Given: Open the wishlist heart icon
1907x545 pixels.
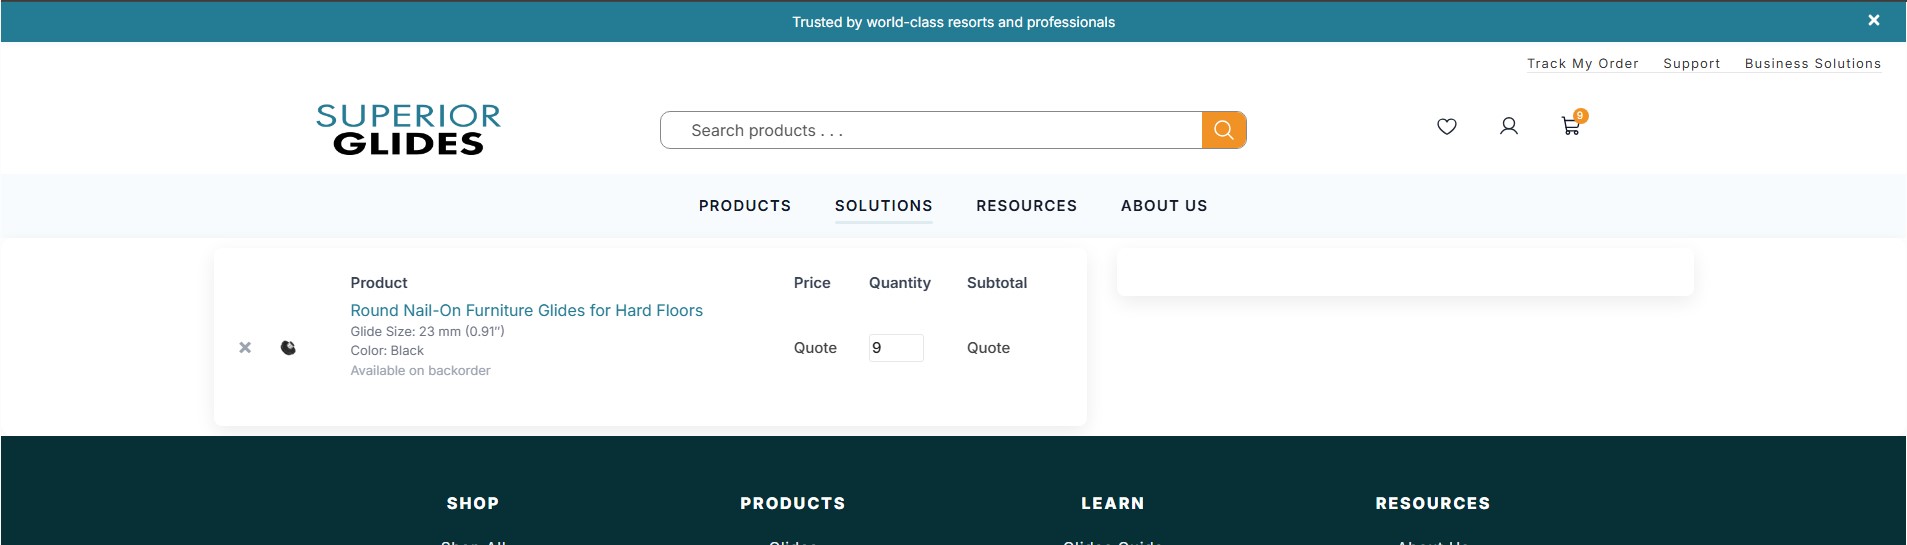Looking at the screenshot, I should click(x=1446, y=126).
